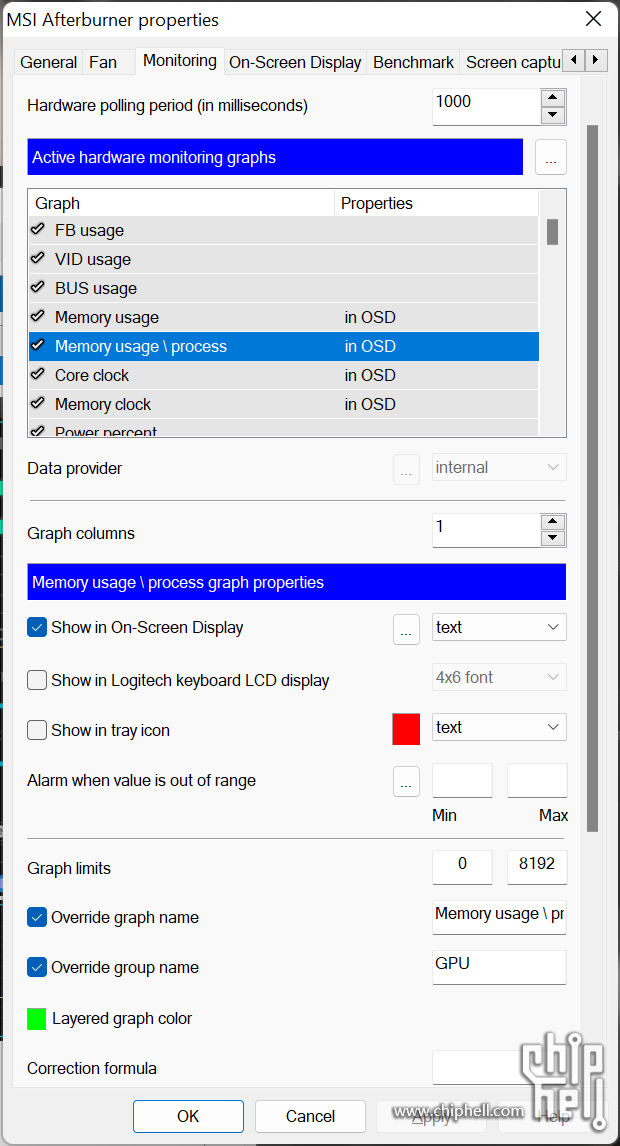This screenshot has width=620, height=1146.
Task: Uncheck Override graph name
Action: tap(37, 917)
